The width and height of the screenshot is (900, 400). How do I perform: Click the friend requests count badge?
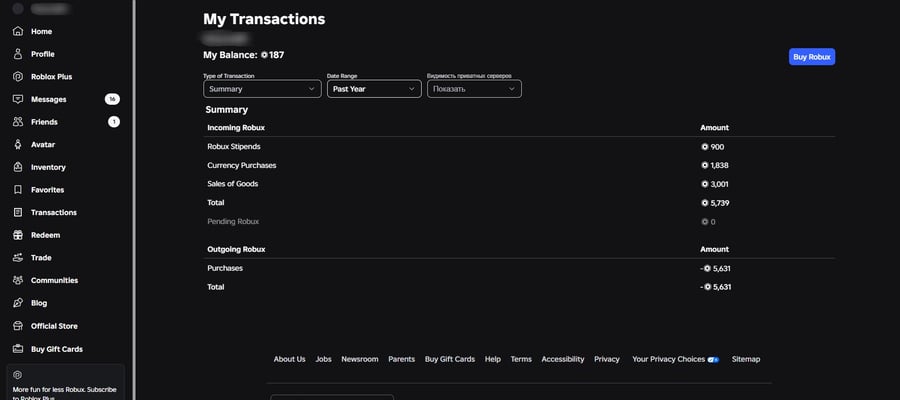pyautogui.click(x=114, y=122)
